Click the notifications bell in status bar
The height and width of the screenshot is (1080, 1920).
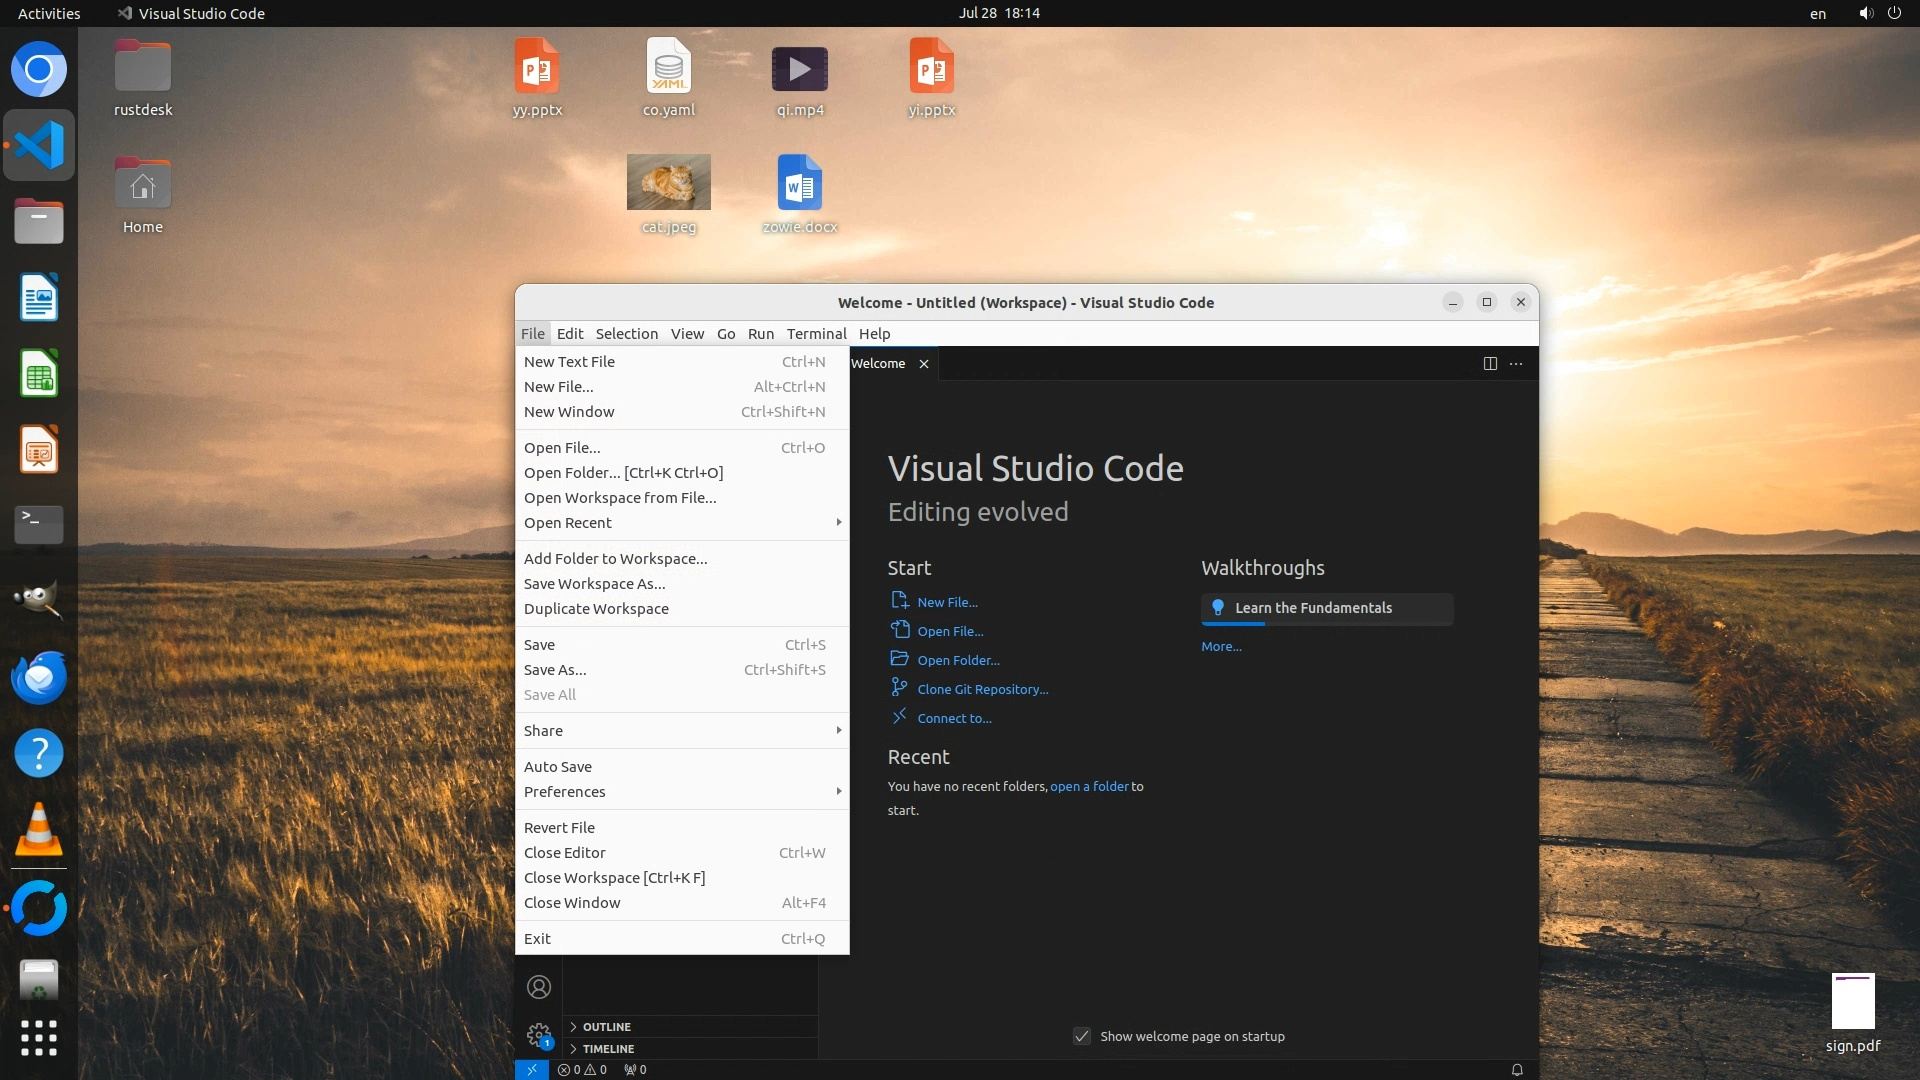pos(1517,1069)
